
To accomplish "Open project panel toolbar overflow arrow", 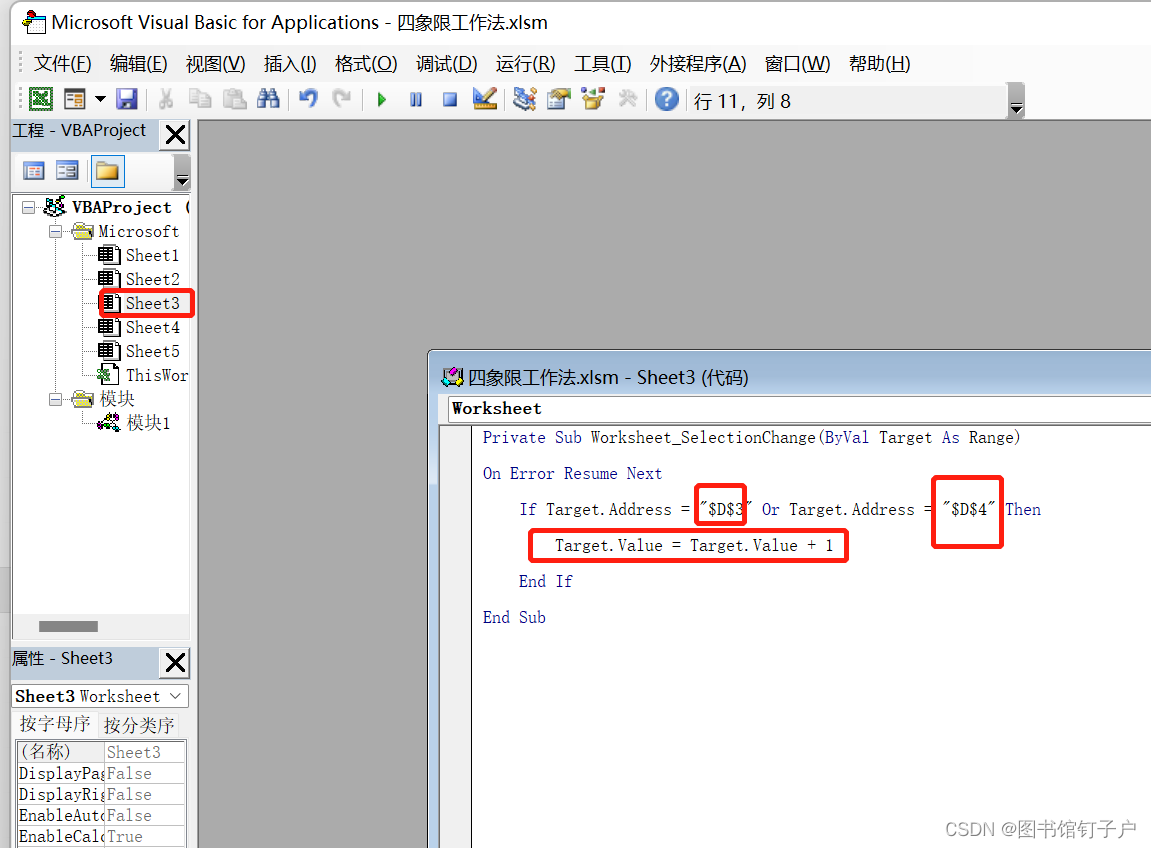I will point(182,173).
